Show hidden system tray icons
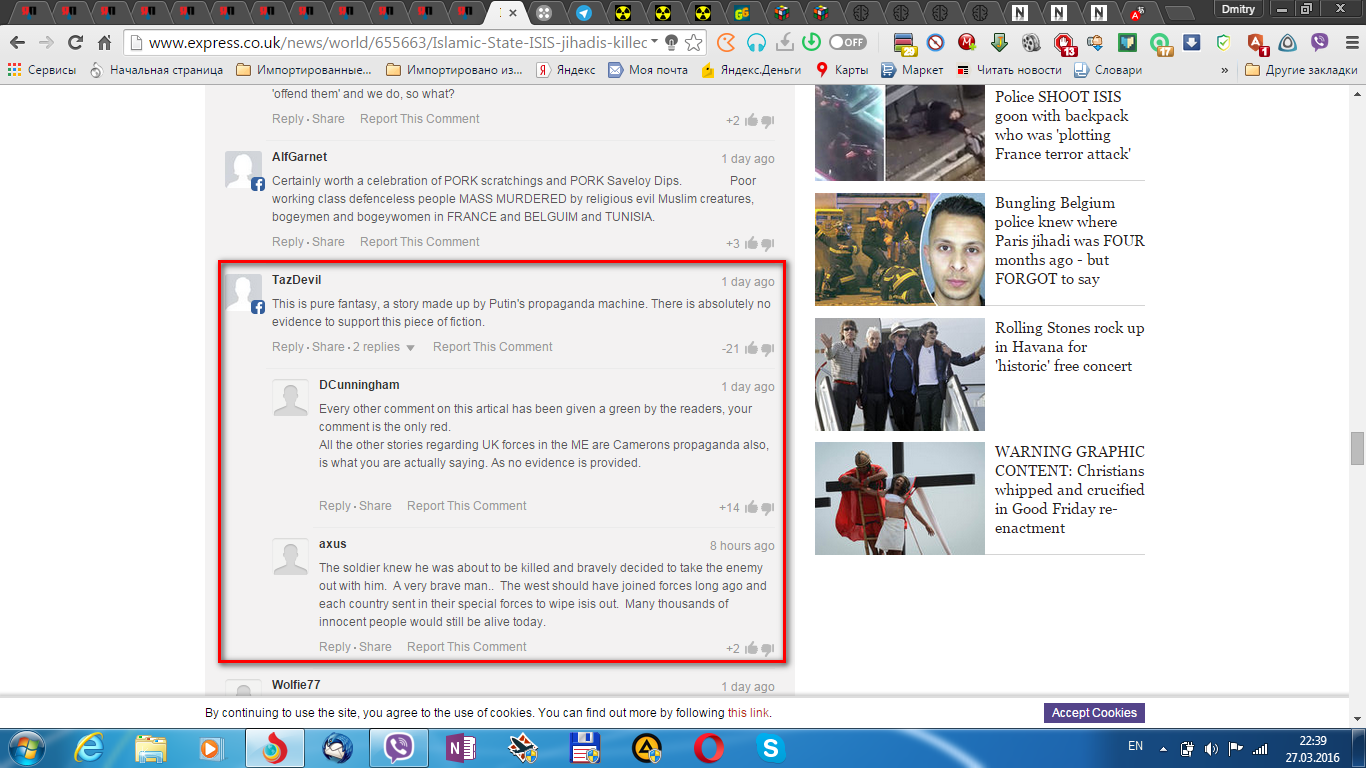 [1163, 748]
